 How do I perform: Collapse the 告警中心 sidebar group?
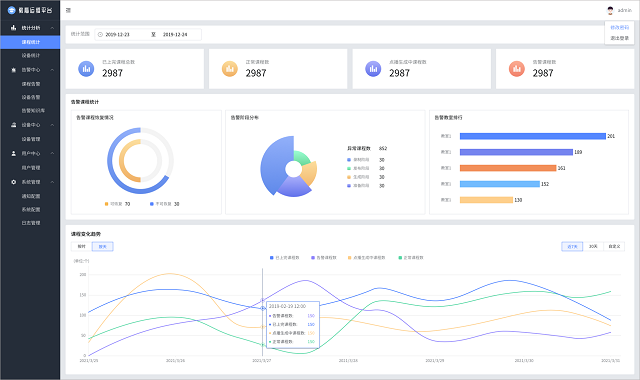(52, 70)
